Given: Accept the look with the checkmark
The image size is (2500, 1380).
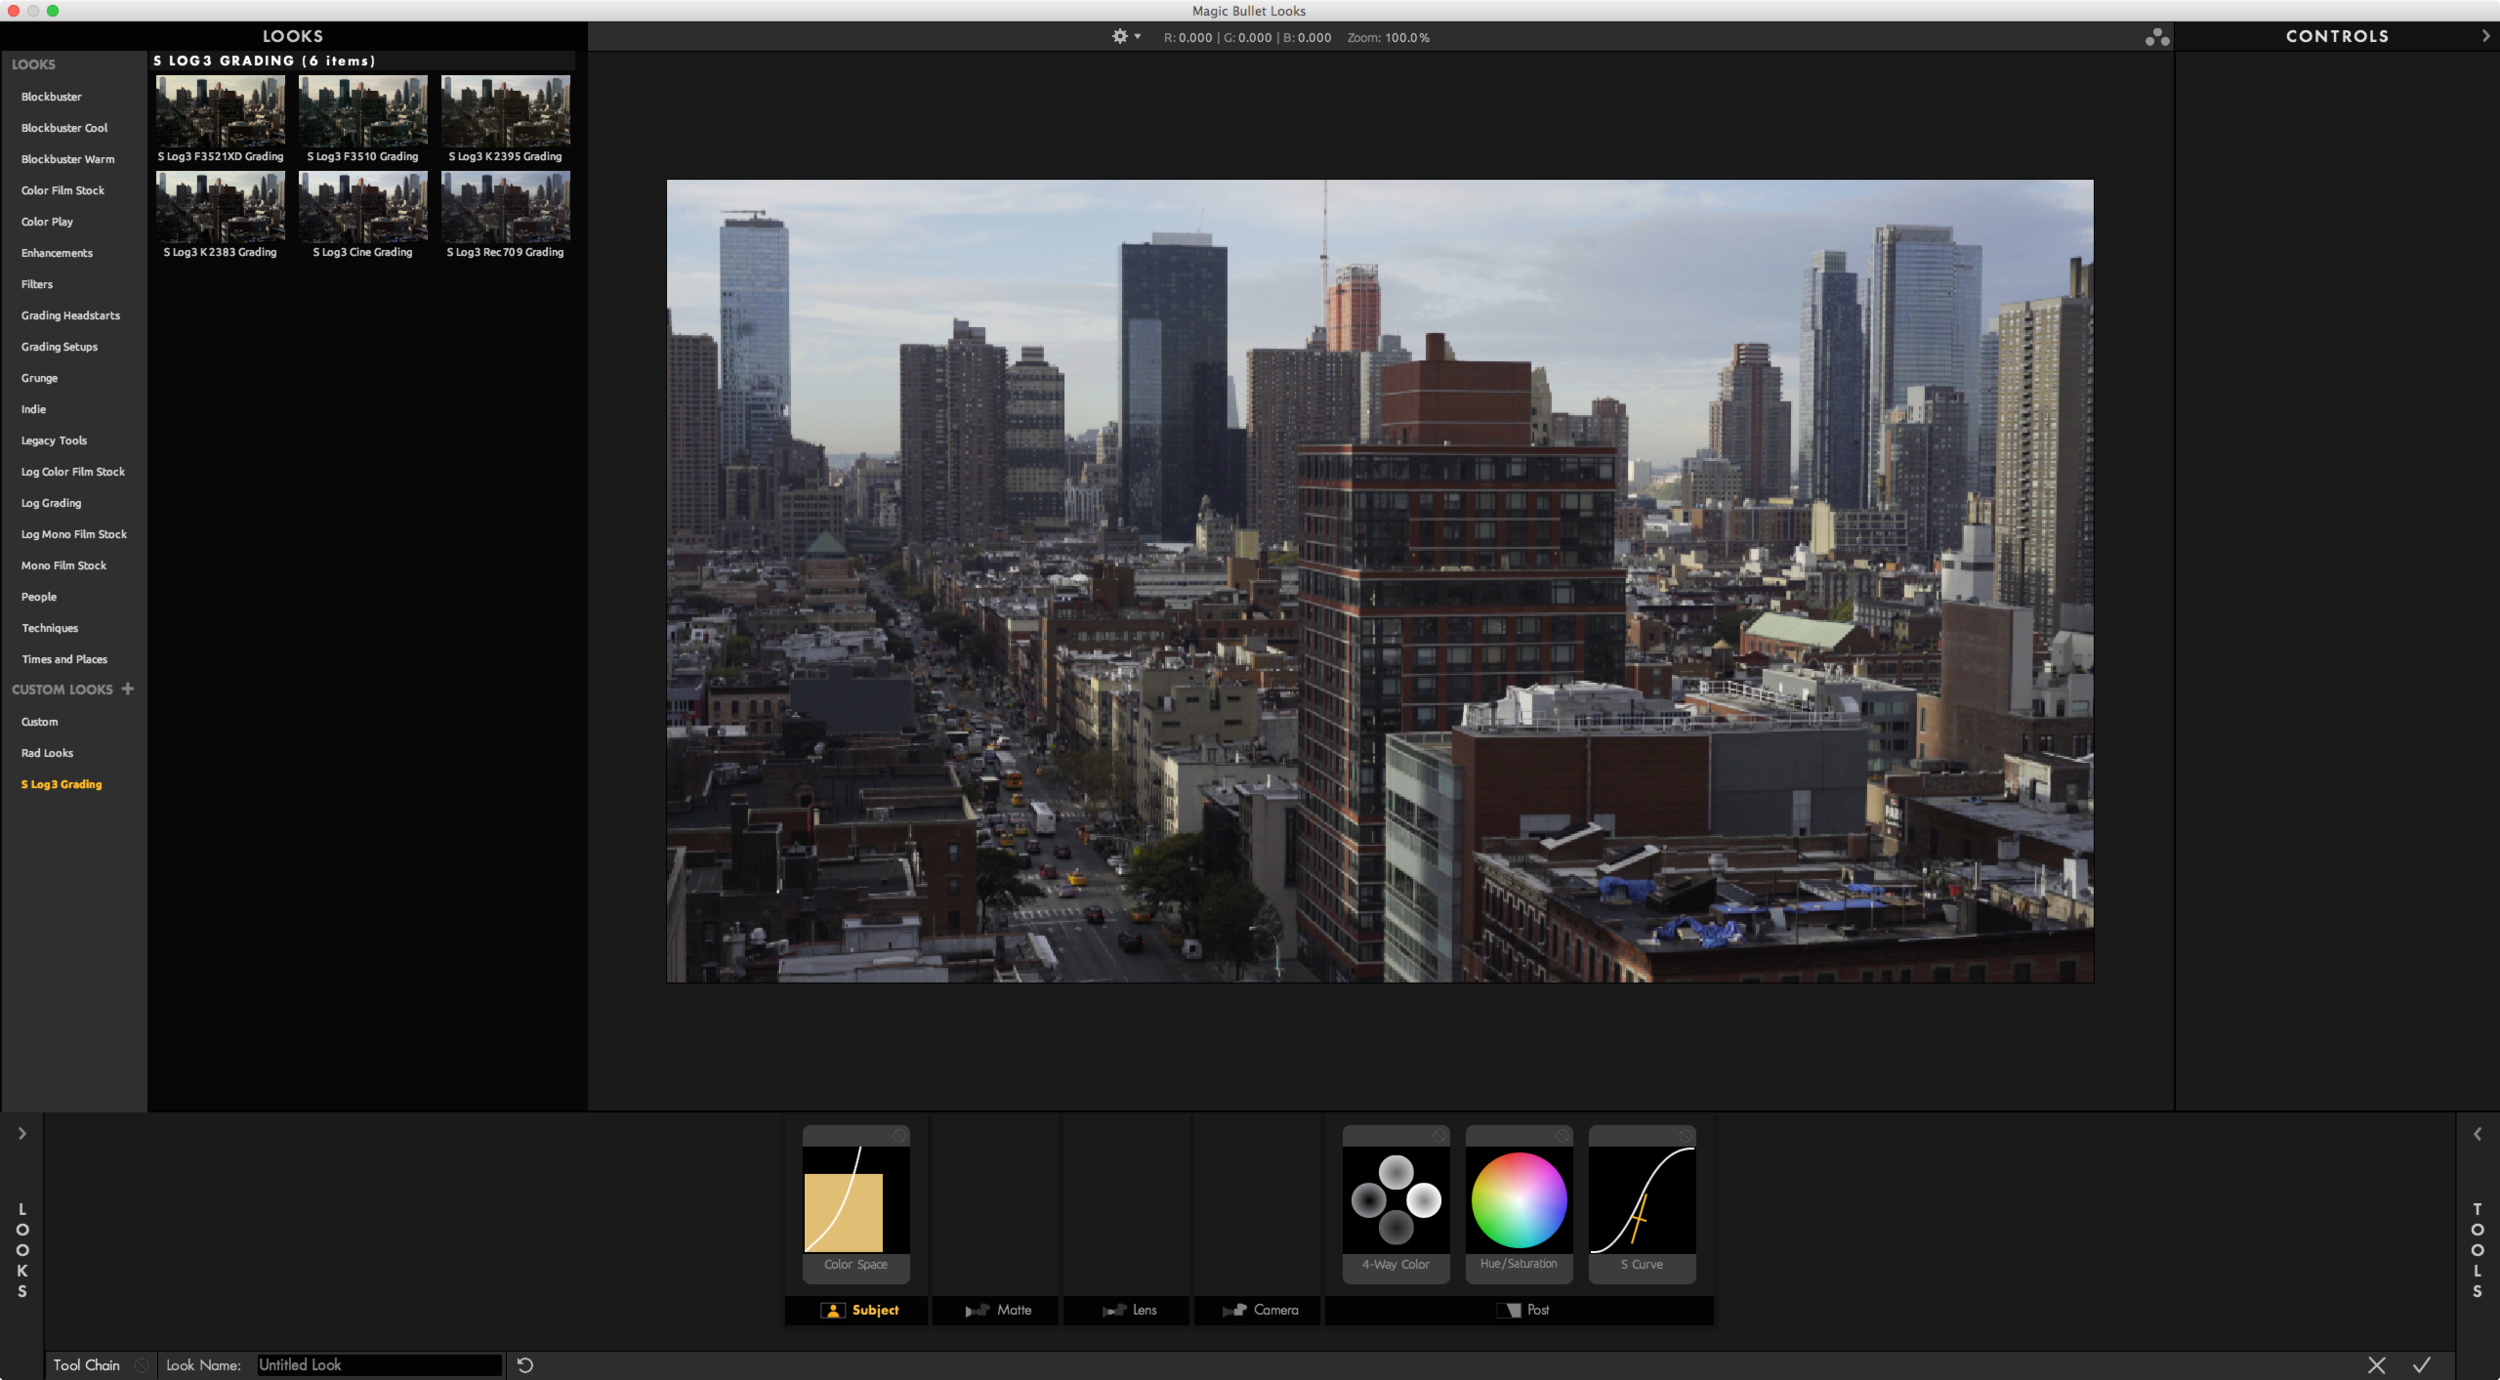Looking at the screenshot, I should point(2421,1365).
